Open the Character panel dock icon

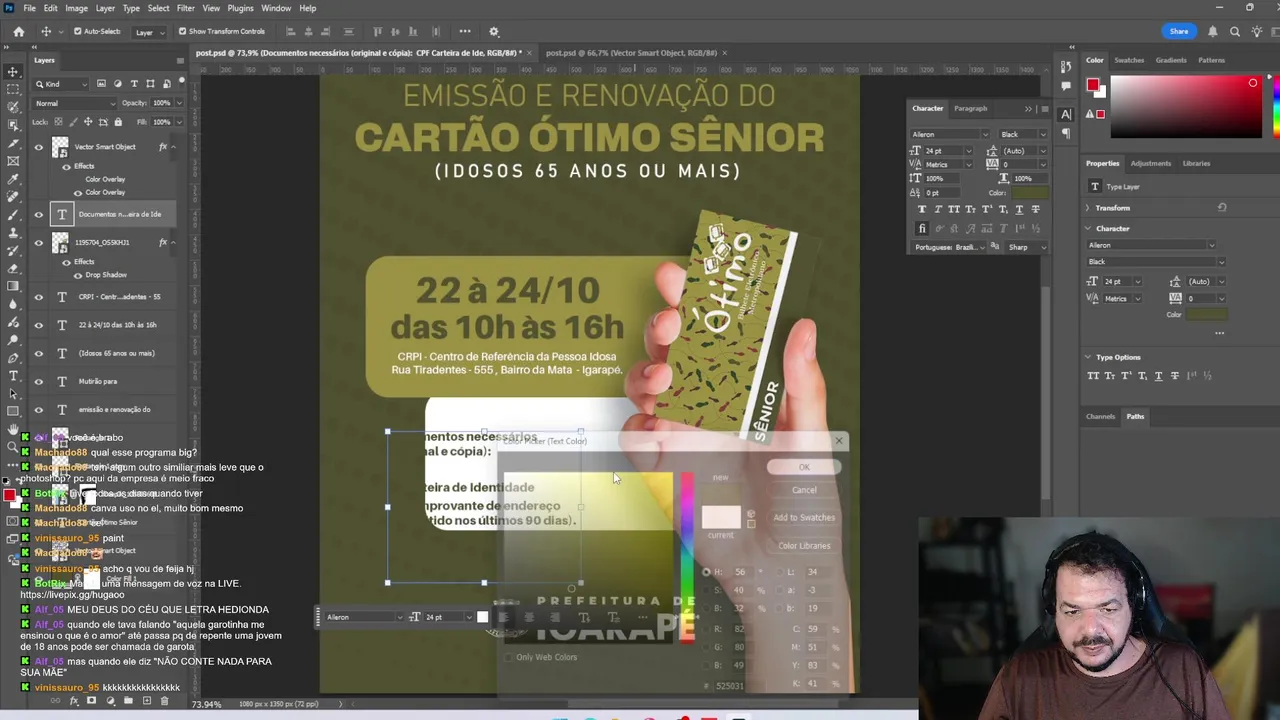pyautogui.click(x=1066, y=114)
